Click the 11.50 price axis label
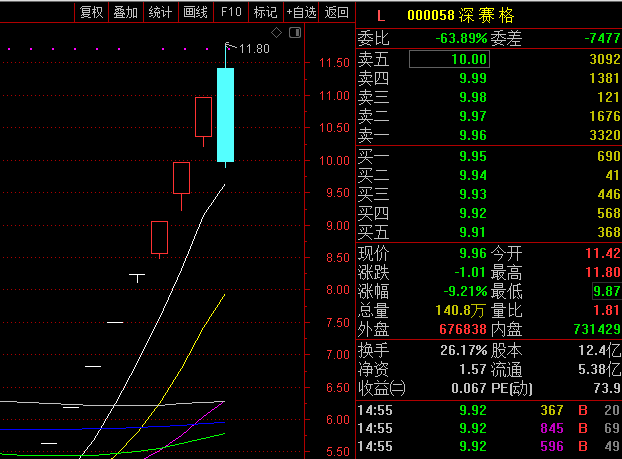Screen dimensions: 622x459 click(334, 63)
